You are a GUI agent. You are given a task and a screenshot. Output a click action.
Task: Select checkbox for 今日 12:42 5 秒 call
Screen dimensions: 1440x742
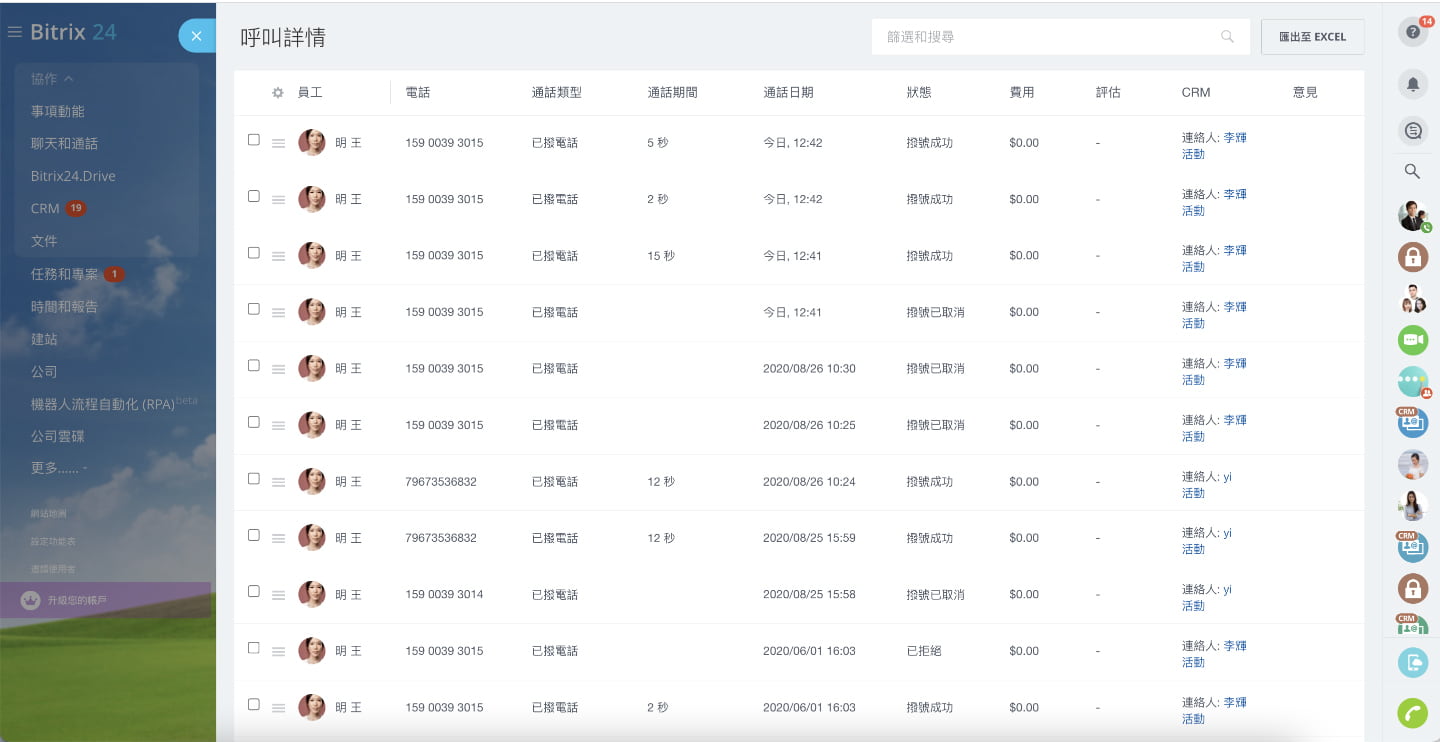[254, 140]
